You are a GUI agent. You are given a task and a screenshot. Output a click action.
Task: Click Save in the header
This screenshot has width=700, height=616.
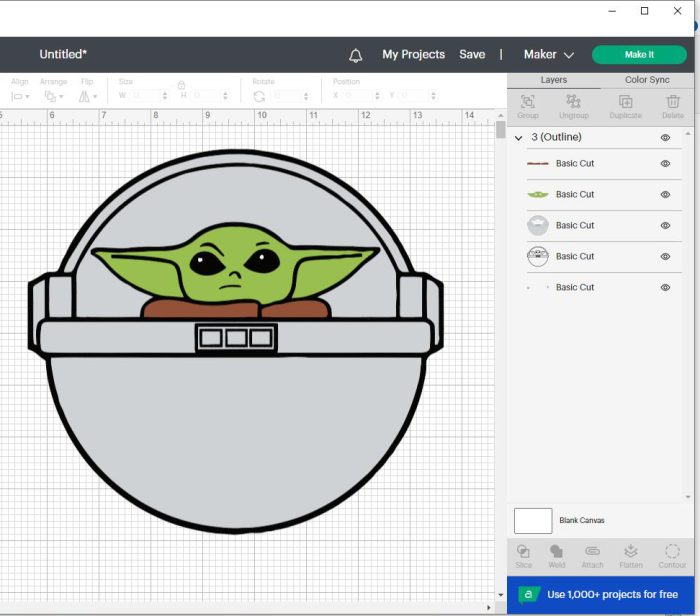[472, 54]
